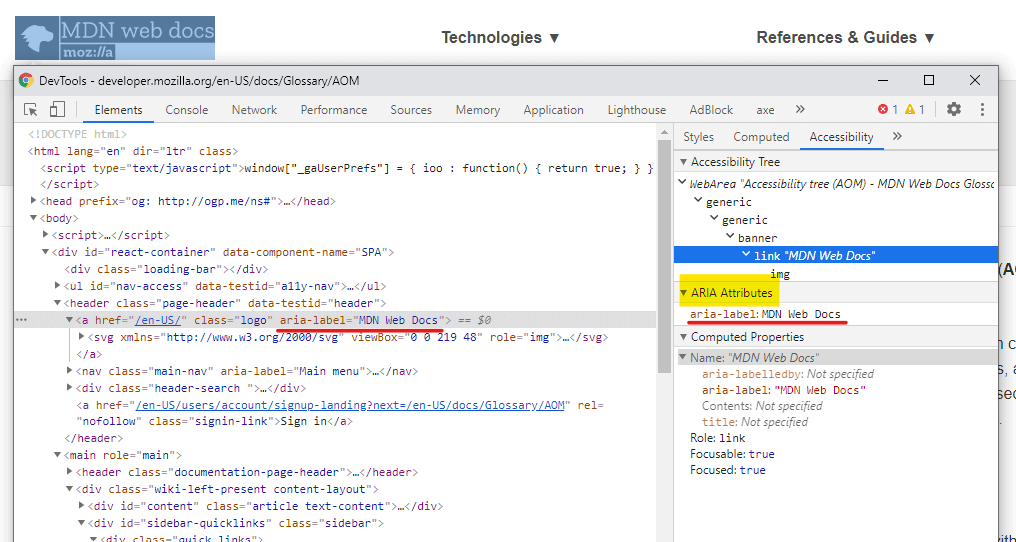Collapse the react-container div node

(45, 252)
